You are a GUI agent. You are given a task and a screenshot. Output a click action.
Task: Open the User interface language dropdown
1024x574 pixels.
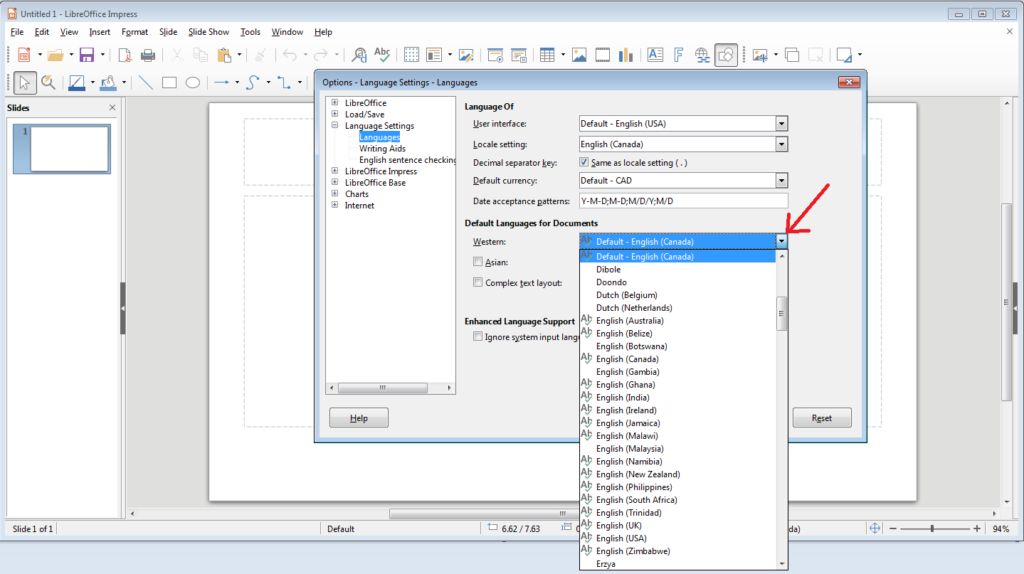pos(781,124)
